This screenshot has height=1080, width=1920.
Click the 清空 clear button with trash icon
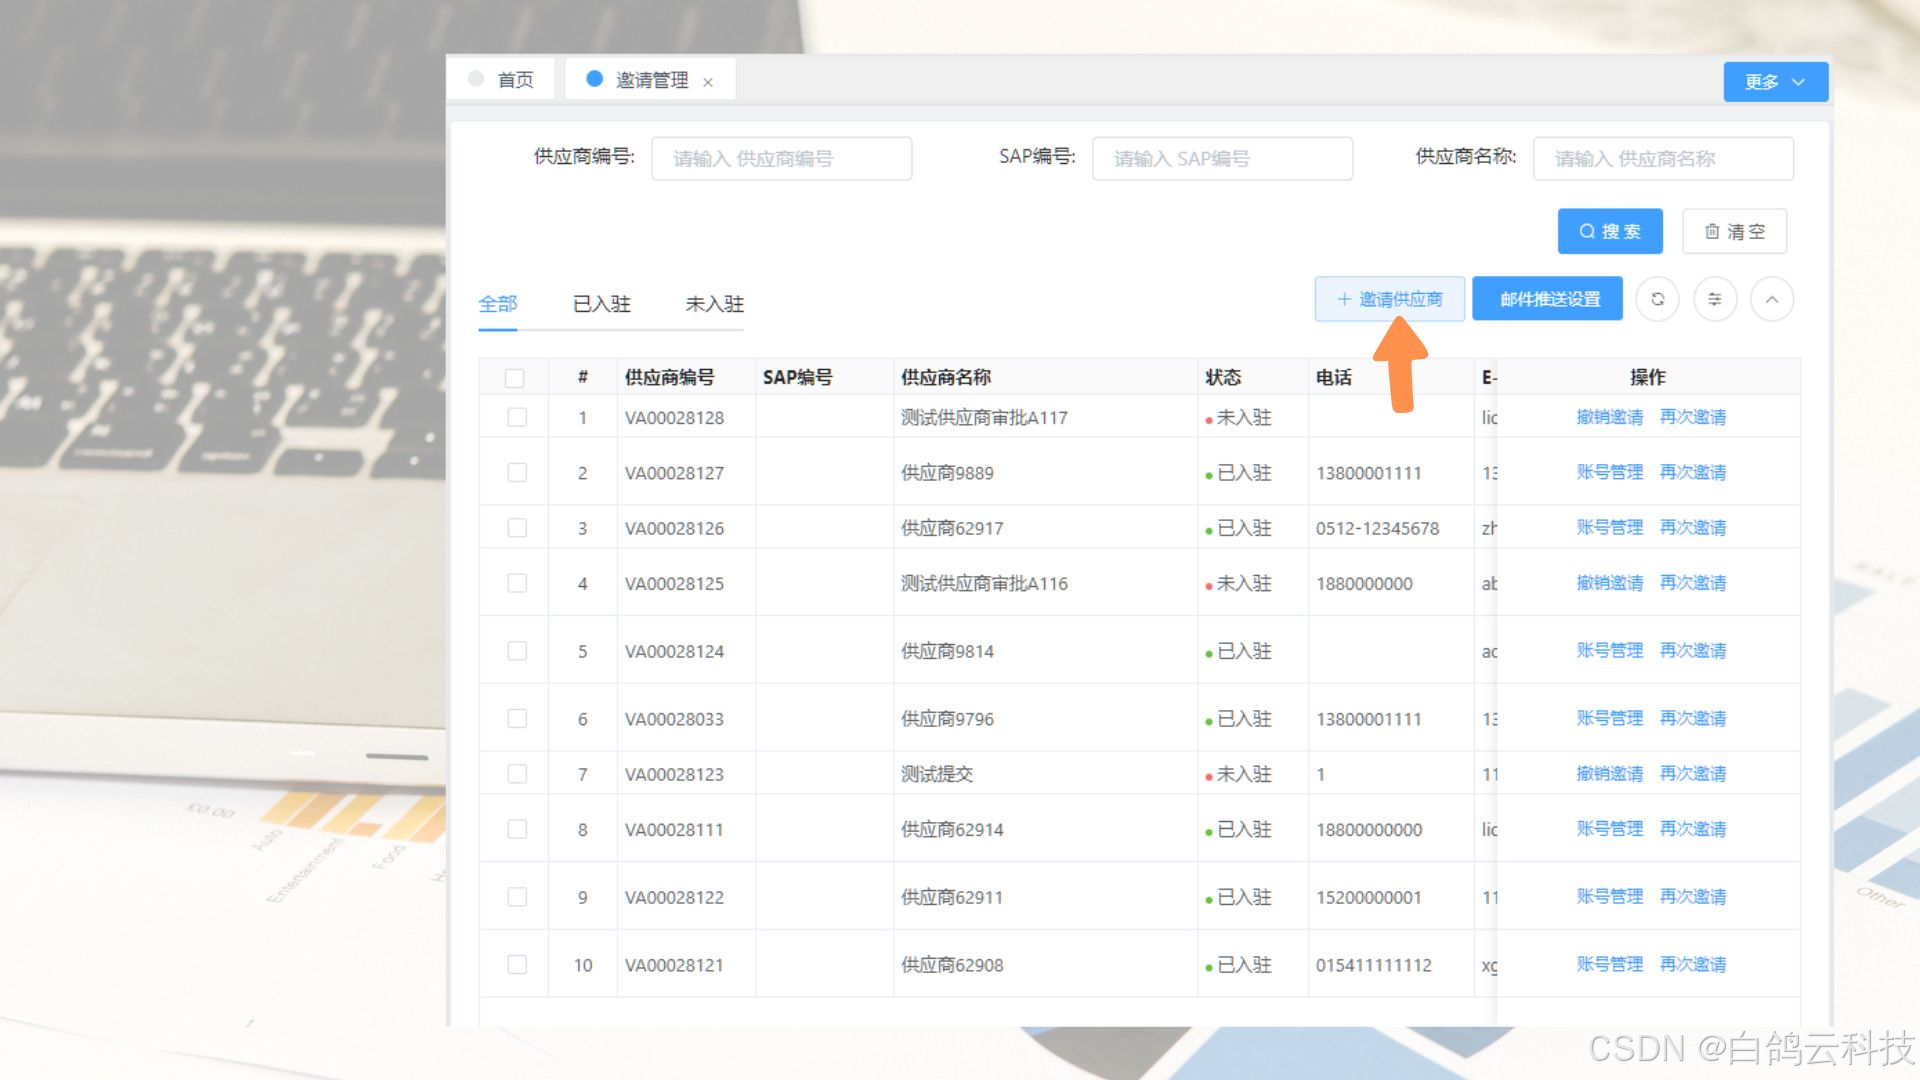tap(1734, 231)
